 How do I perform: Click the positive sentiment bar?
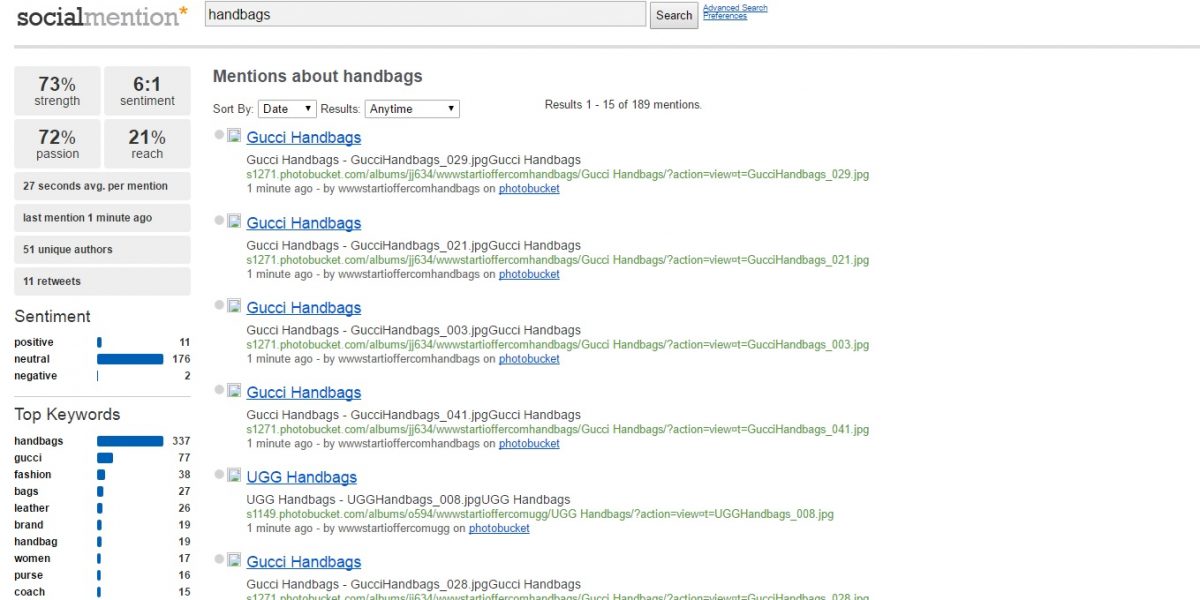[x=99, y=342]
